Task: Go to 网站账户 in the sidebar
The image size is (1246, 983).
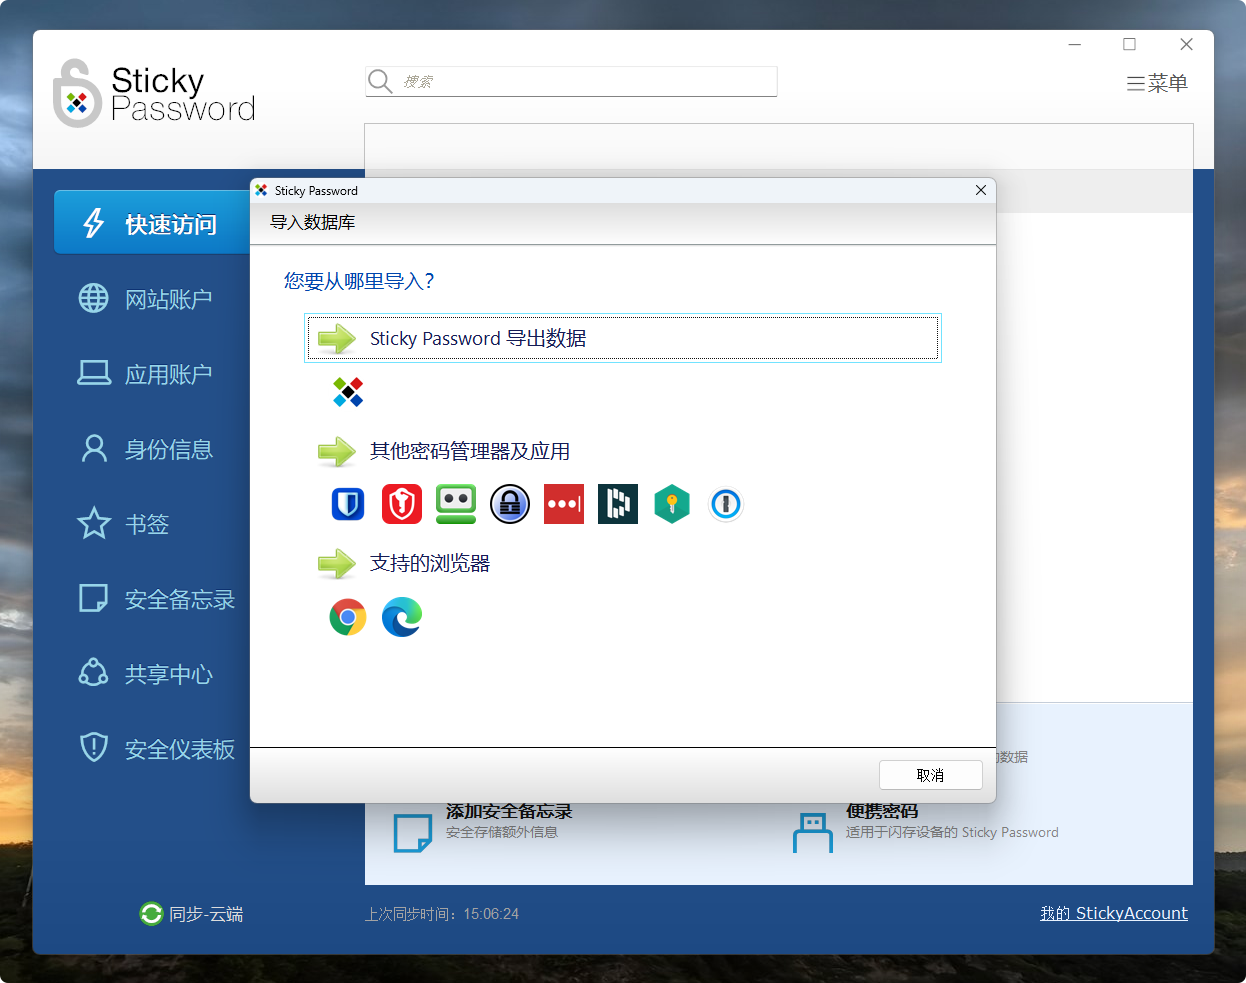Action: click(x=145, y=298)
